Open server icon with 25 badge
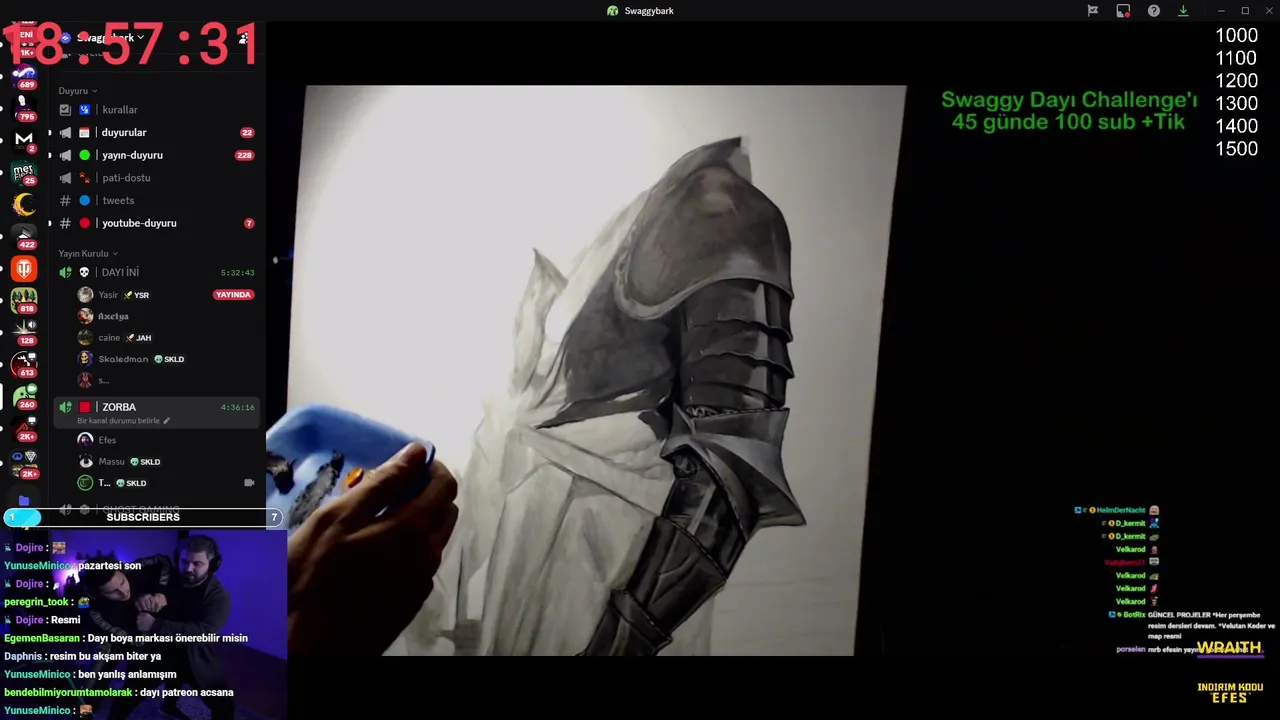1280x720 pixels. click(x=25, y=172)
